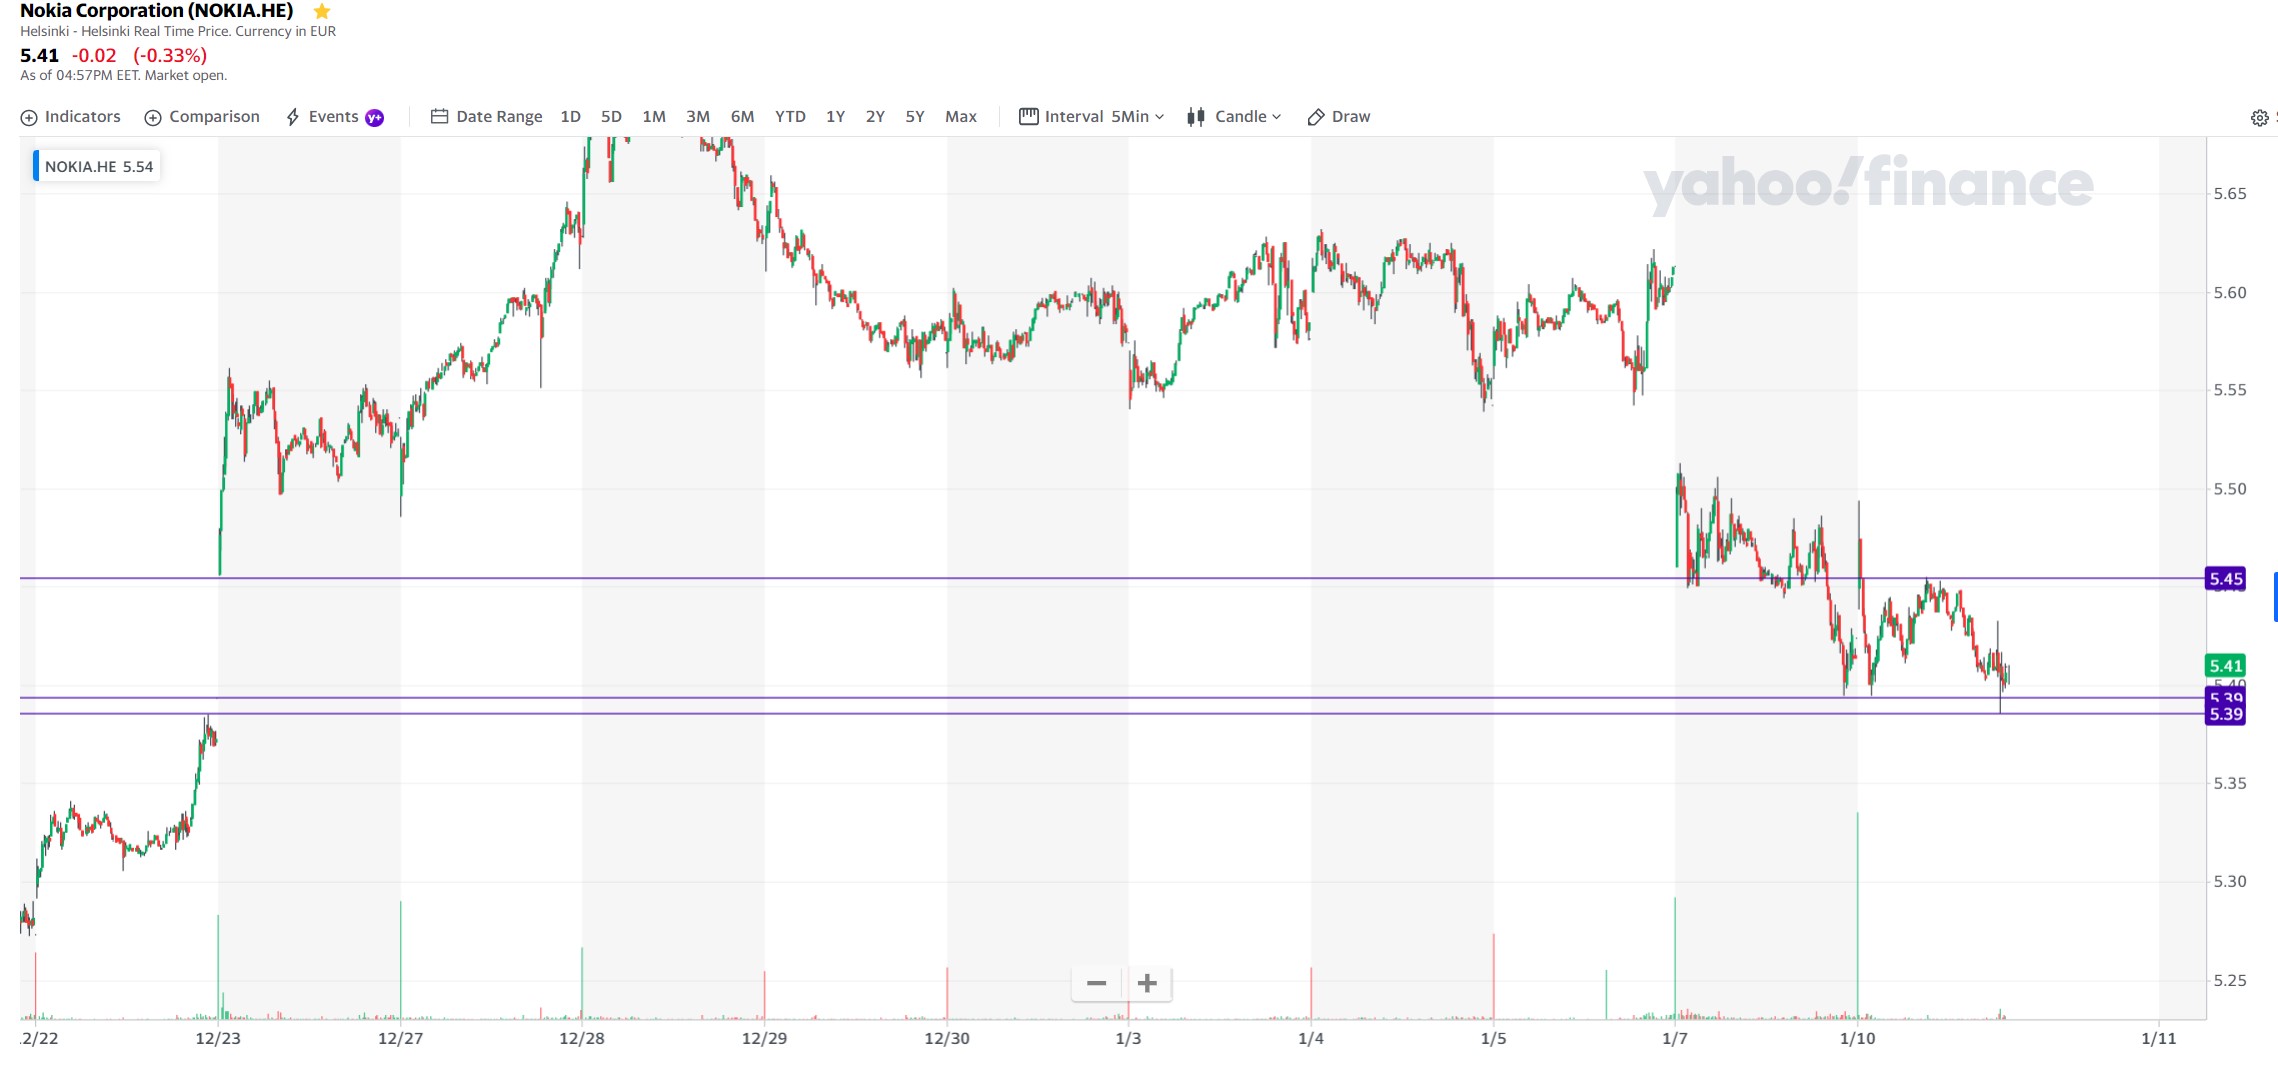Image resolution: width=2278 pixels, height=1072 pixels.
Task: Click the 5.60 price axis label
Action: pyautogui.click(x=2230, y=292)
